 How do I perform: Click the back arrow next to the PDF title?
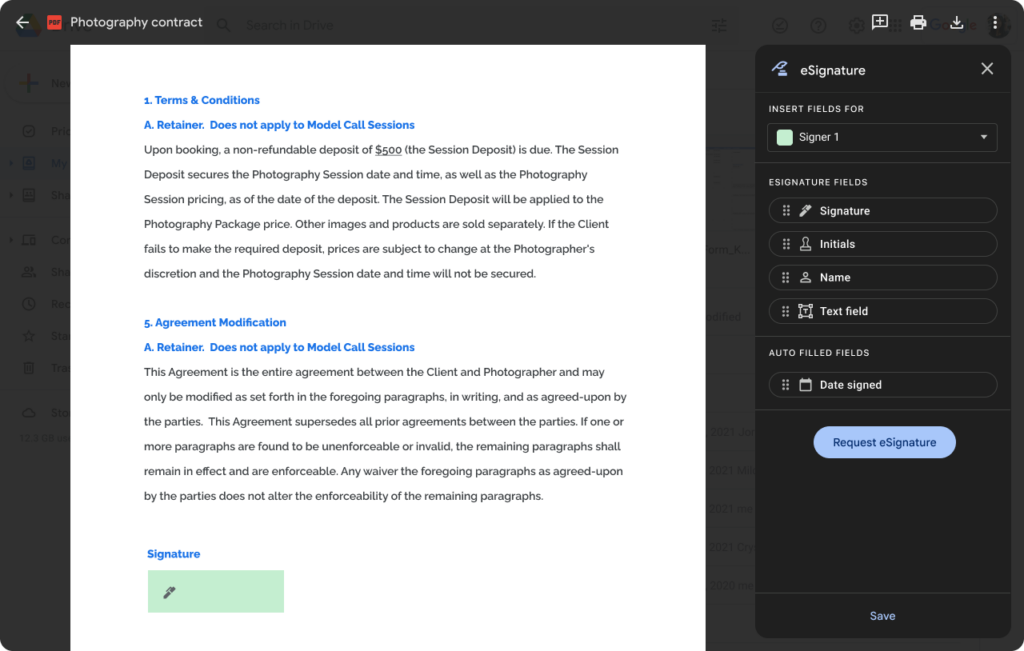pyautogui.click(x=22, y=22)
